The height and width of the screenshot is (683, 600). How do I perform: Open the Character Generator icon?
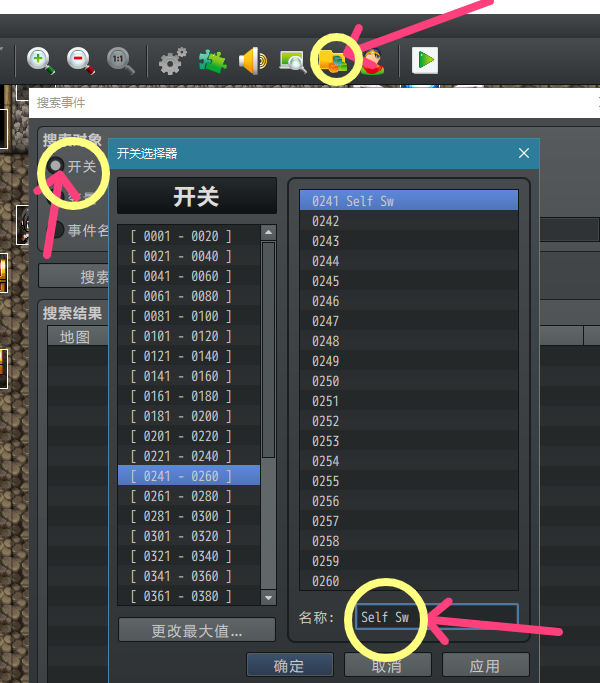tap(373, 61)
